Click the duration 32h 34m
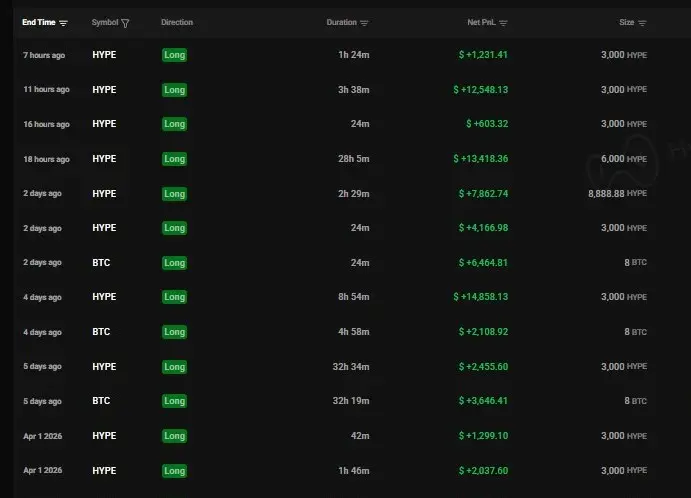The width and height of the screenshot is (691, 498). 351,367
